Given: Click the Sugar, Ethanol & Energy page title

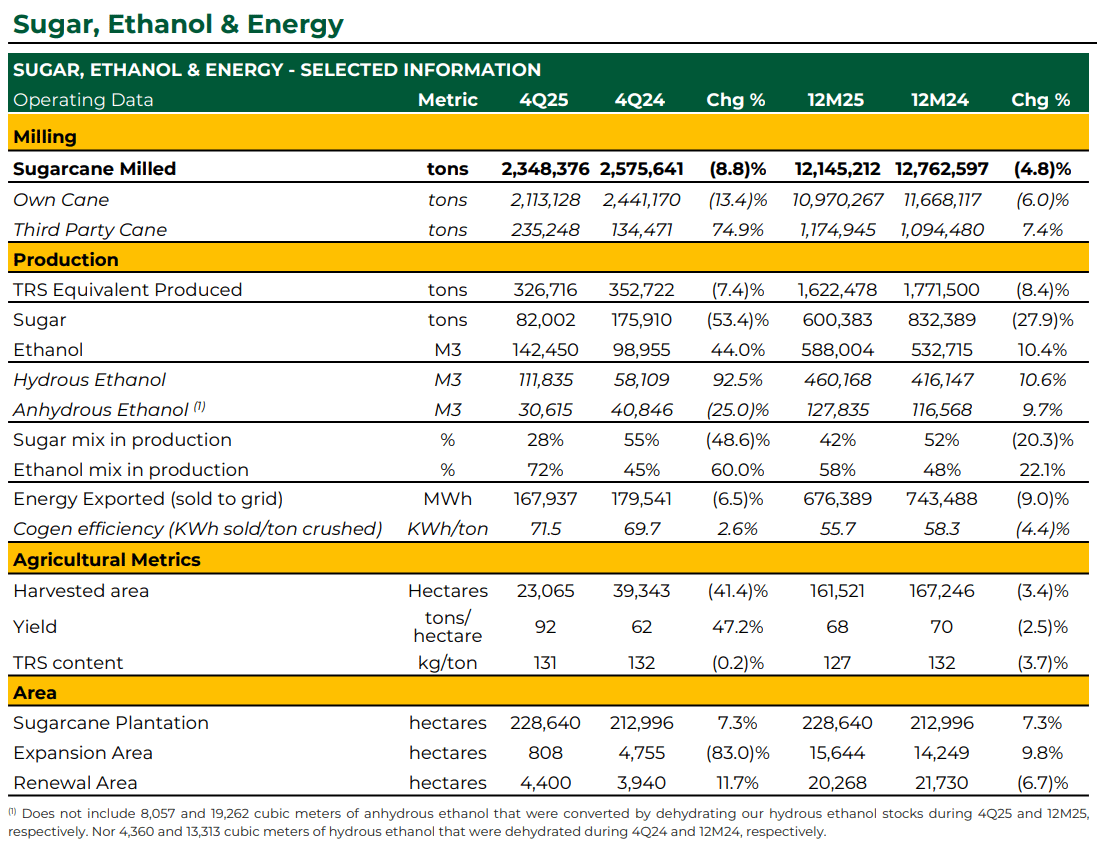Looking at the screenshot, I should point(178,24).
